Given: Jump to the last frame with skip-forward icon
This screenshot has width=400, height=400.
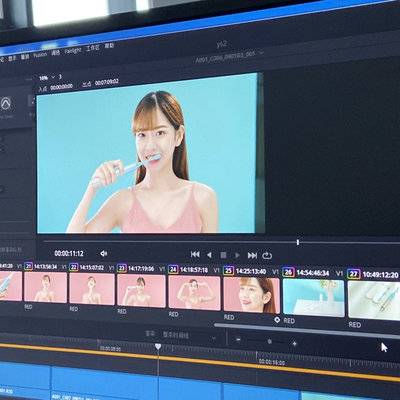Looking at the screenshot, I should coord(252,256).
